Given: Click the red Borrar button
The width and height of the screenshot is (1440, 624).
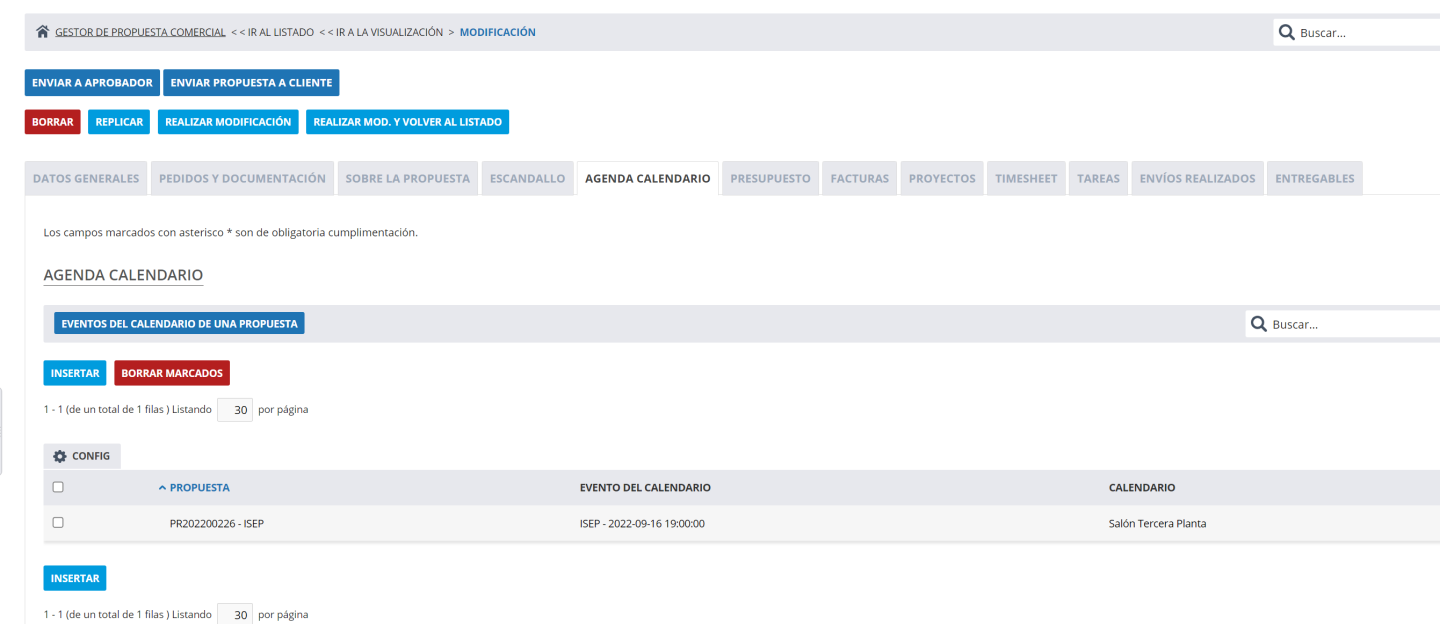Looking at the screenshot, I should point(52,122).
